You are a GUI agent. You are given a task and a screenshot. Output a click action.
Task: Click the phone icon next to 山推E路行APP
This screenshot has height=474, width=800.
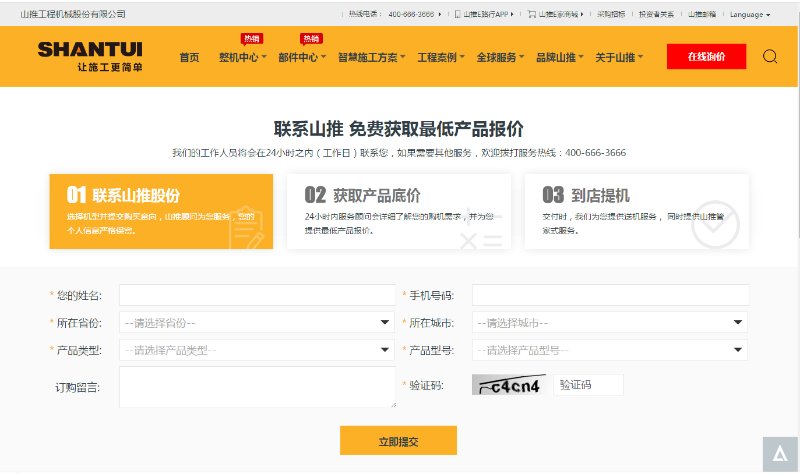(x=458, y=14)
